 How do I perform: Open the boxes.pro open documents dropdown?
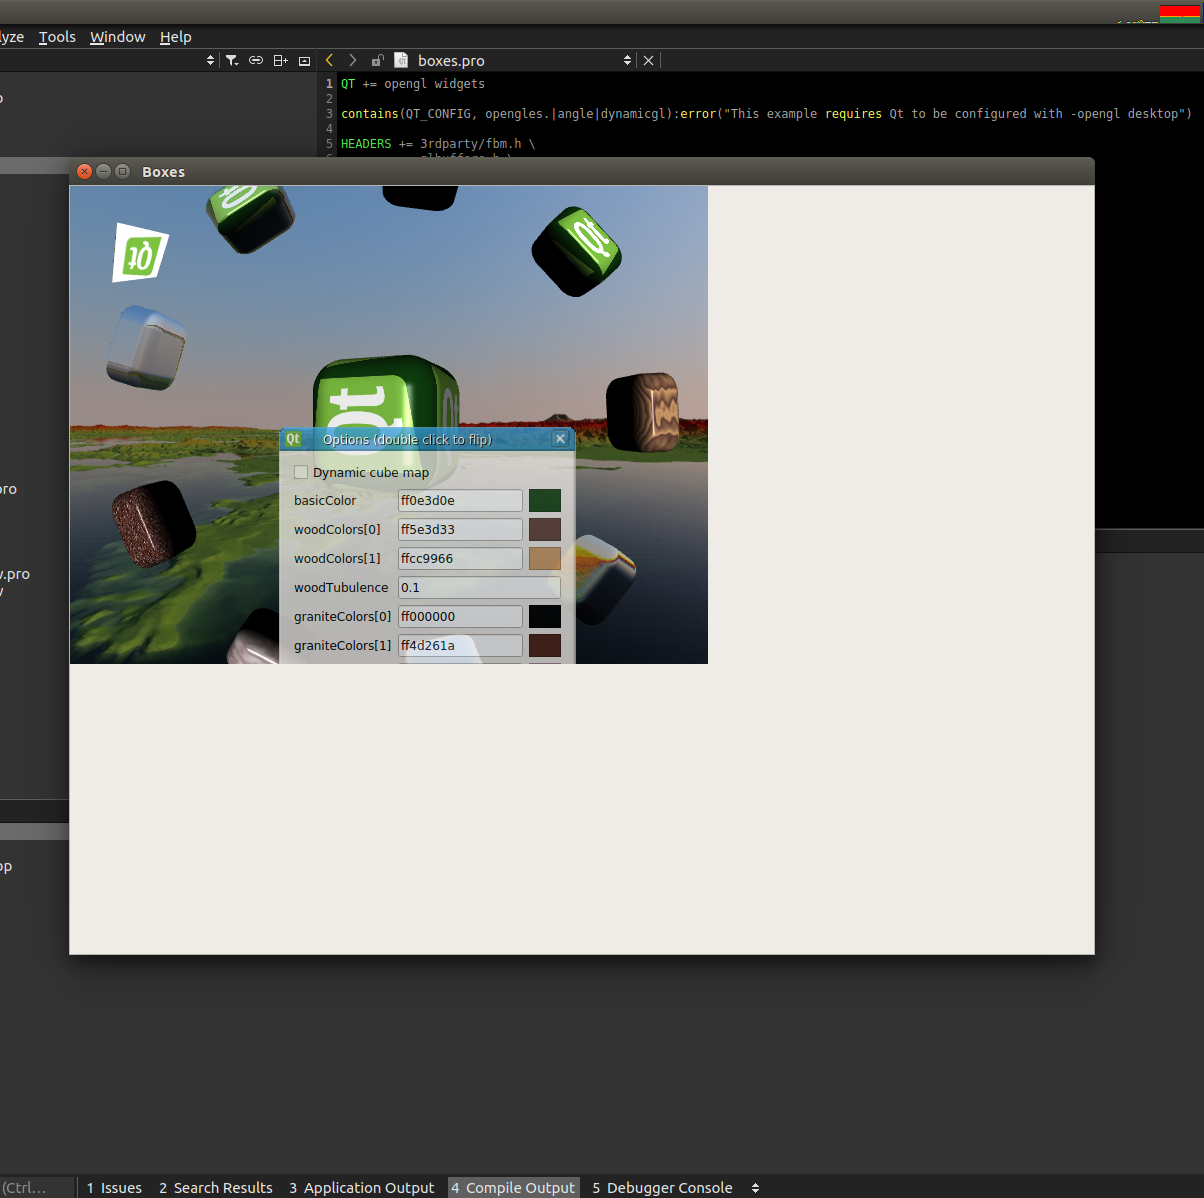(x=627, y=60)
